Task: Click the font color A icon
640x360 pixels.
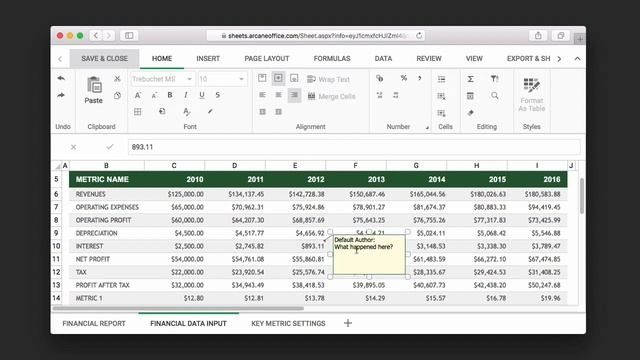Action: point(187,111)
